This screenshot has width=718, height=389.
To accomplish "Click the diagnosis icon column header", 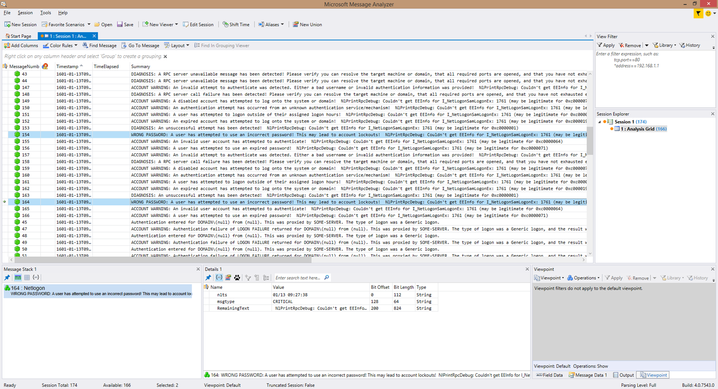I will (x=45, y=66).
